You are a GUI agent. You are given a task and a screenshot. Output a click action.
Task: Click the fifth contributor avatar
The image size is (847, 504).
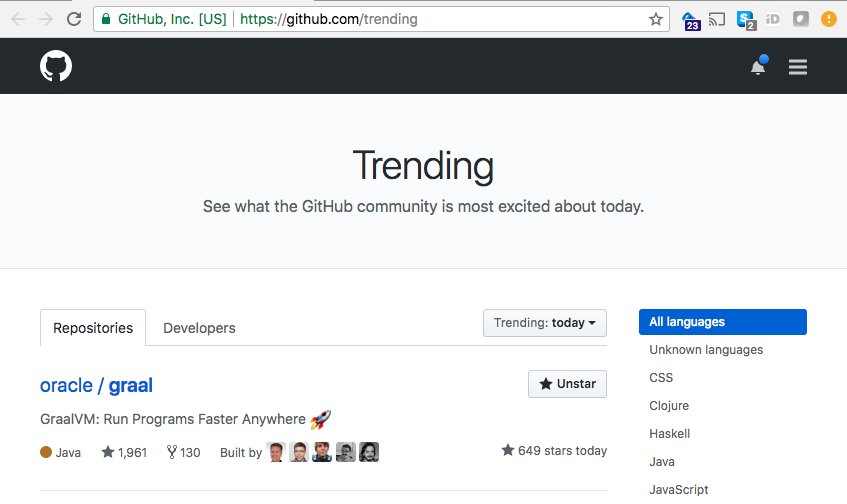[x=369, y=452]
